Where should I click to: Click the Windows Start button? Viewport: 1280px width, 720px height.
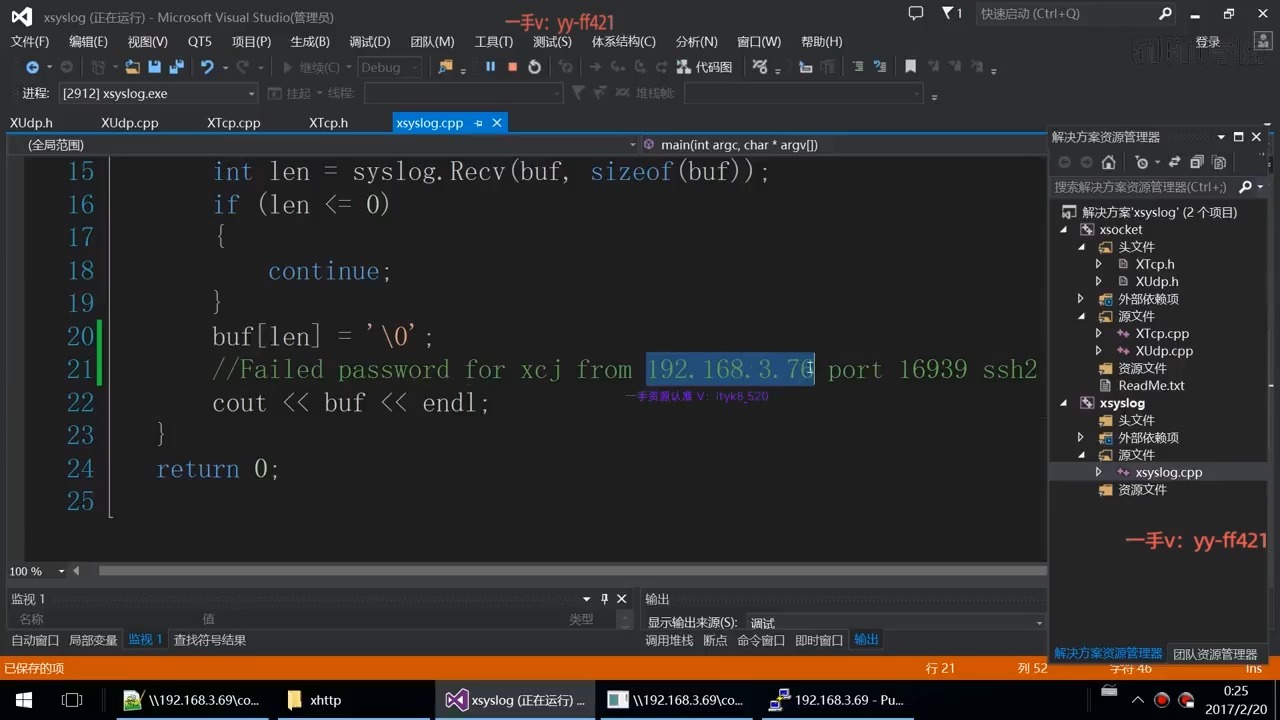tap(23, 700)
